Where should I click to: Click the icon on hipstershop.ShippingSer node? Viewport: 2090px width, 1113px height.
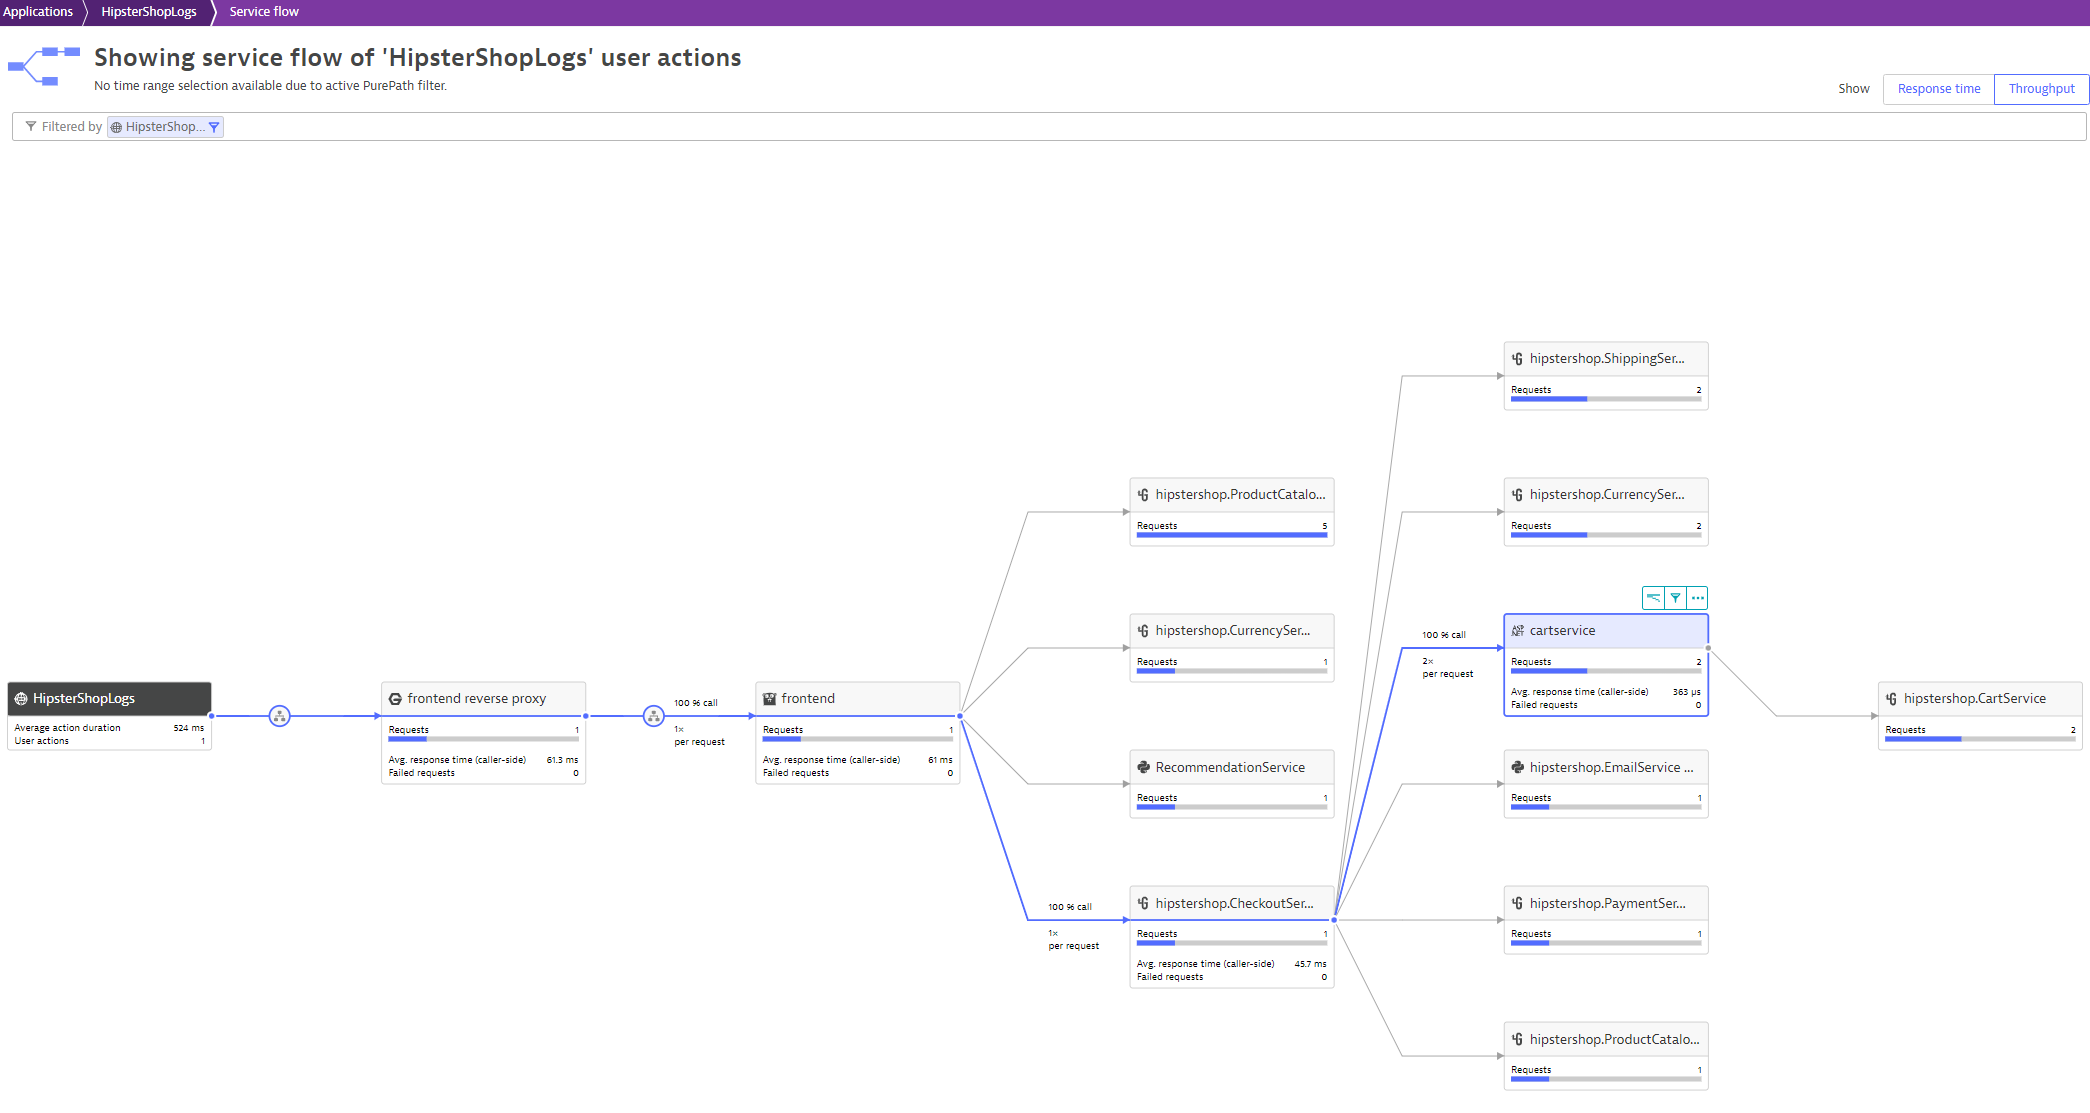click(1518, 359)
